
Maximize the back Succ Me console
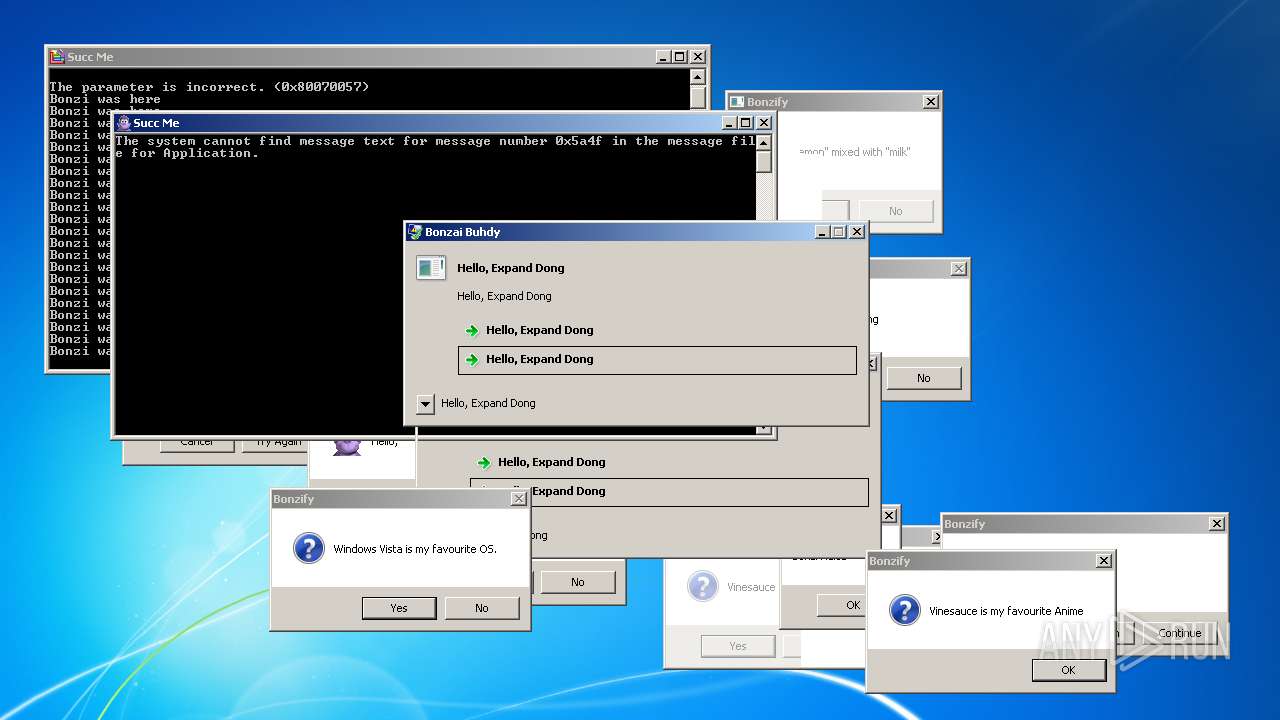tap(679, 57)
